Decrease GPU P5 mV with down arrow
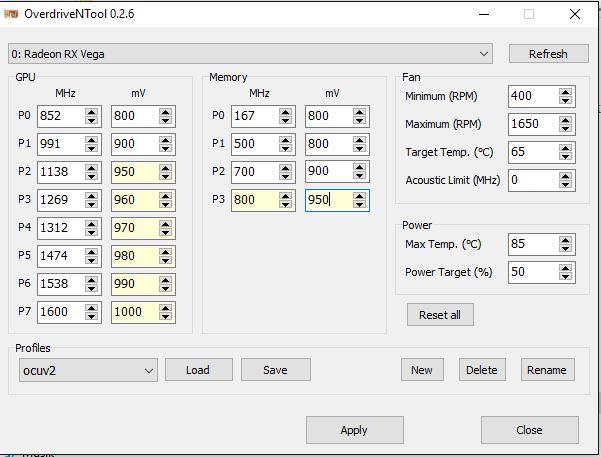 (x=166, y=260)
